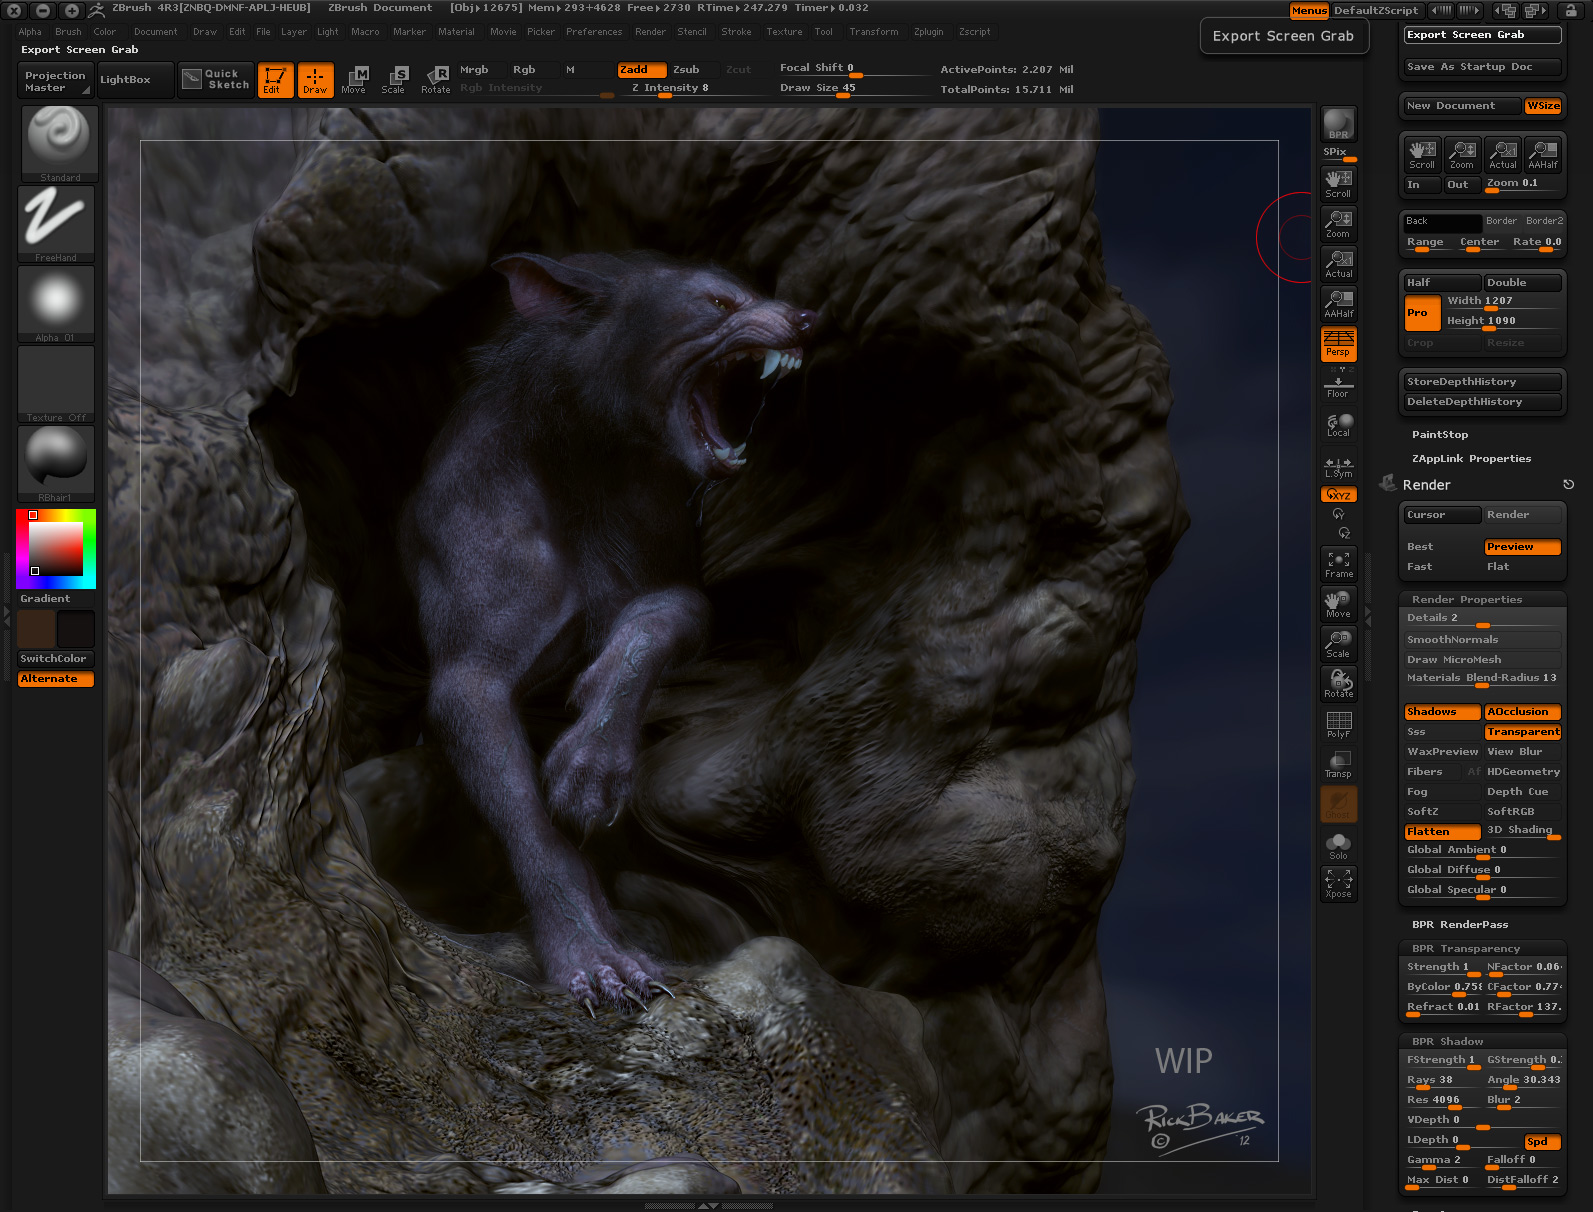Enable Zadd sculpt mode
Viewport: 1593px width, 1212px height.
click(x=642, y=70)
